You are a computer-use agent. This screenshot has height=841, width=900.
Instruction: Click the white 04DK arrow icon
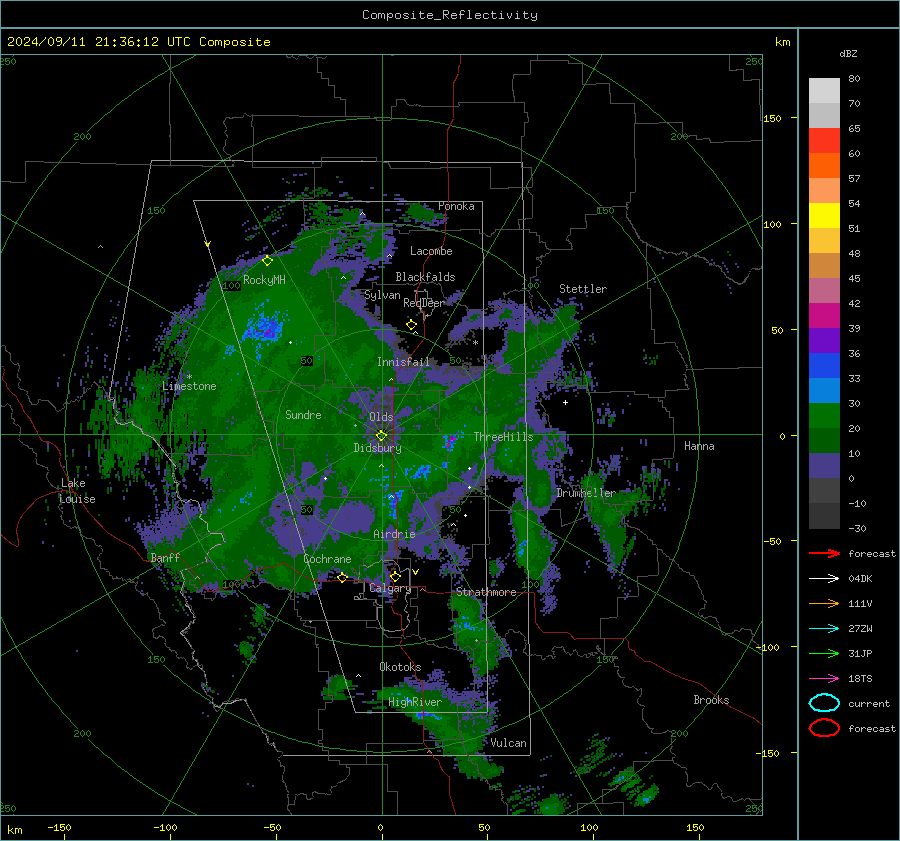point(824,579)
